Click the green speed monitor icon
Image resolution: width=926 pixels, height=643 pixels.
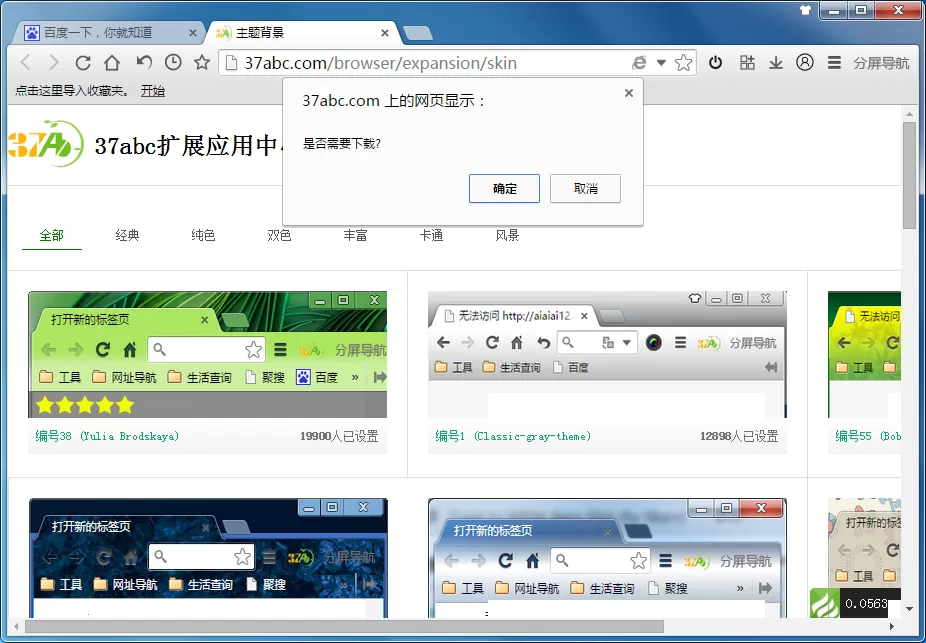(824, 603)
